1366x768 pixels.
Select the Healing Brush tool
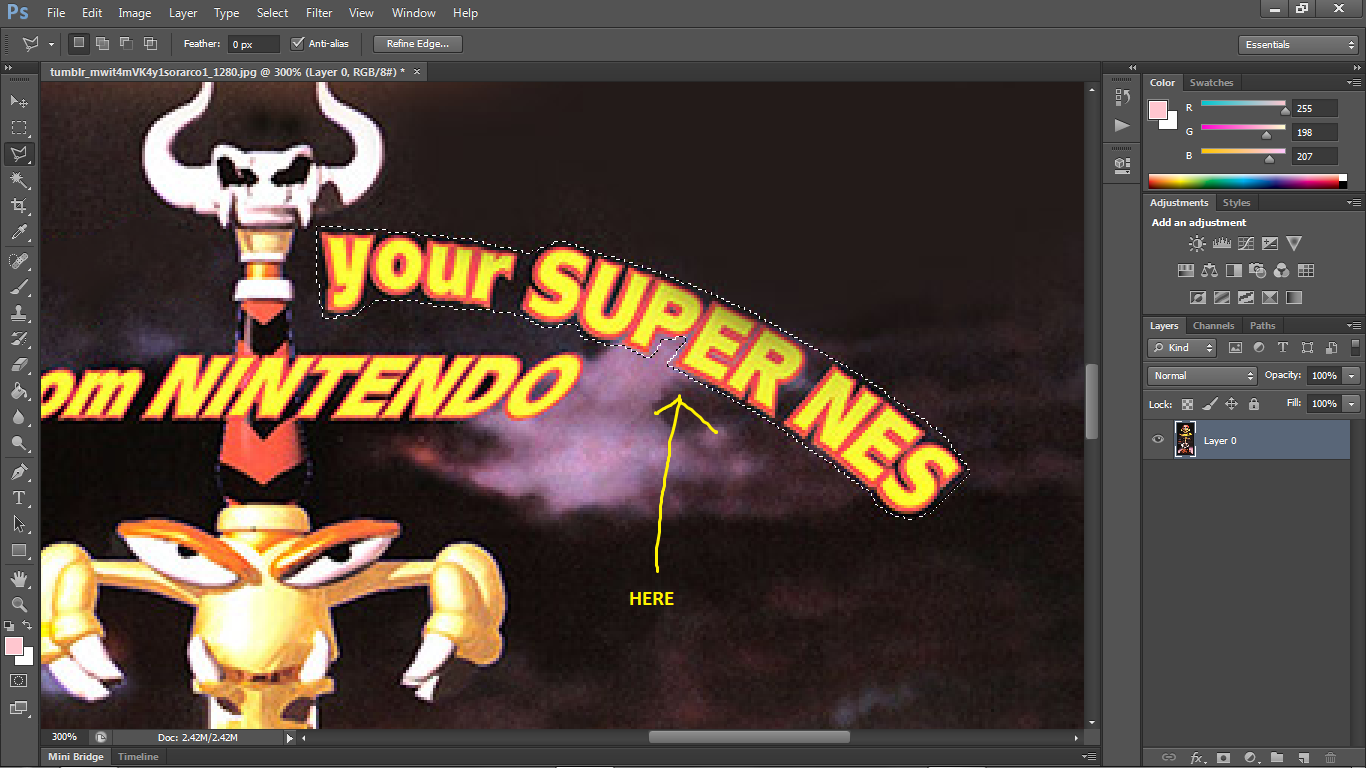point(19,261)
